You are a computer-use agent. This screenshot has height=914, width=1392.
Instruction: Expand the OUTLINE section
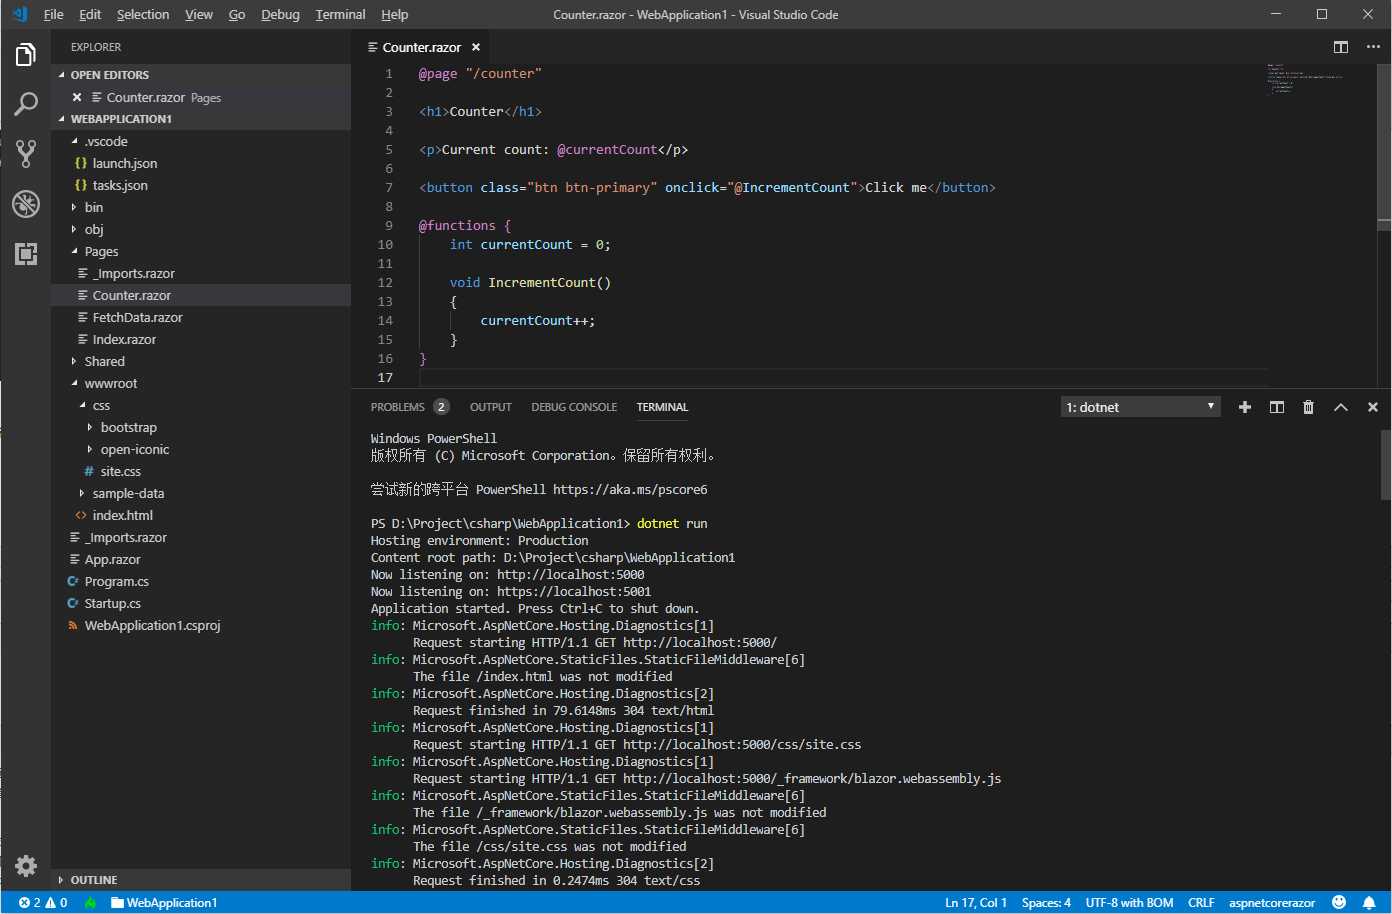pos(201,880)
